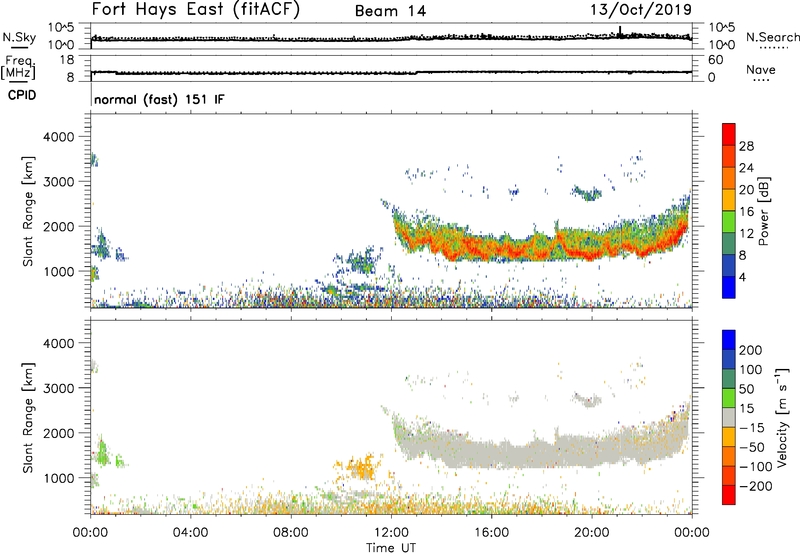Click green velocity patch near 00:30

point(103,452)
